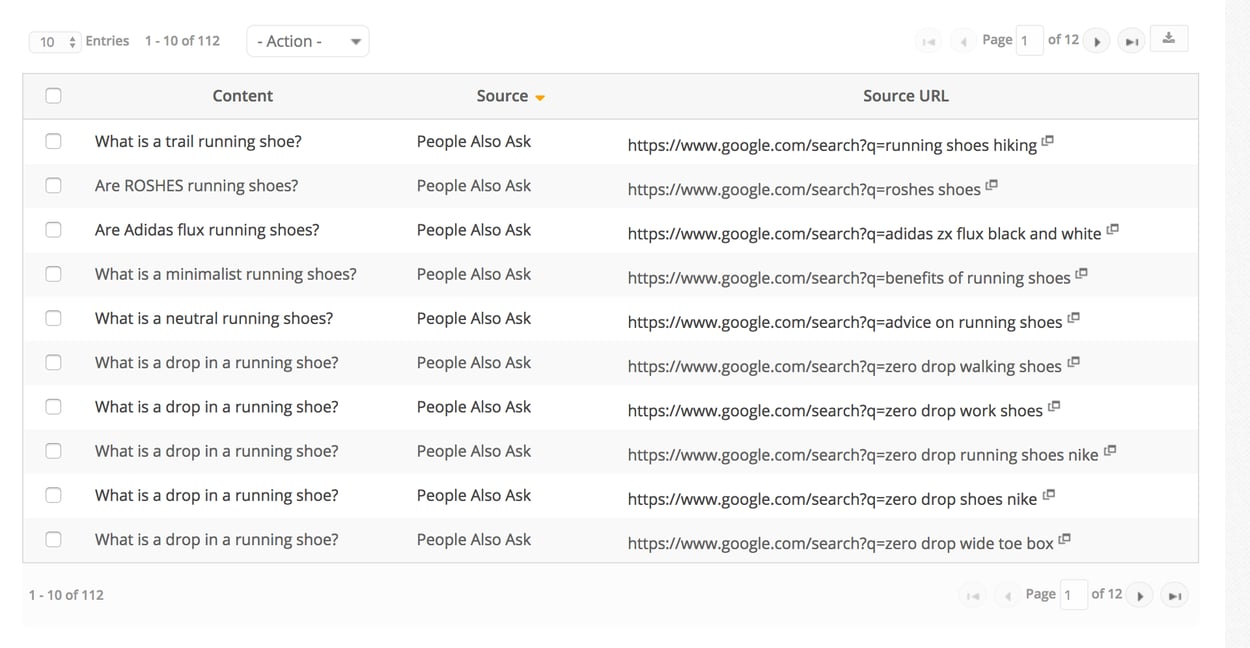Sort by the Source column header
This screenshot has height=648, width=1250.
click(x=502, y=96)
